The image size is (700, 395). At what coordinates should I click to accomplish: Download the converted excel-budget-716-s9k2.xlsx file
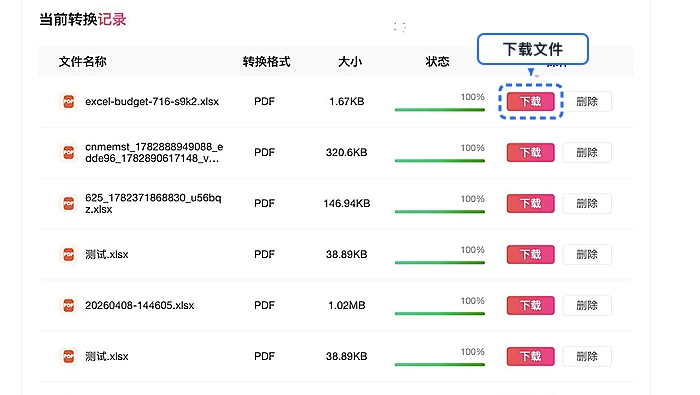click(x=530, y=101)
